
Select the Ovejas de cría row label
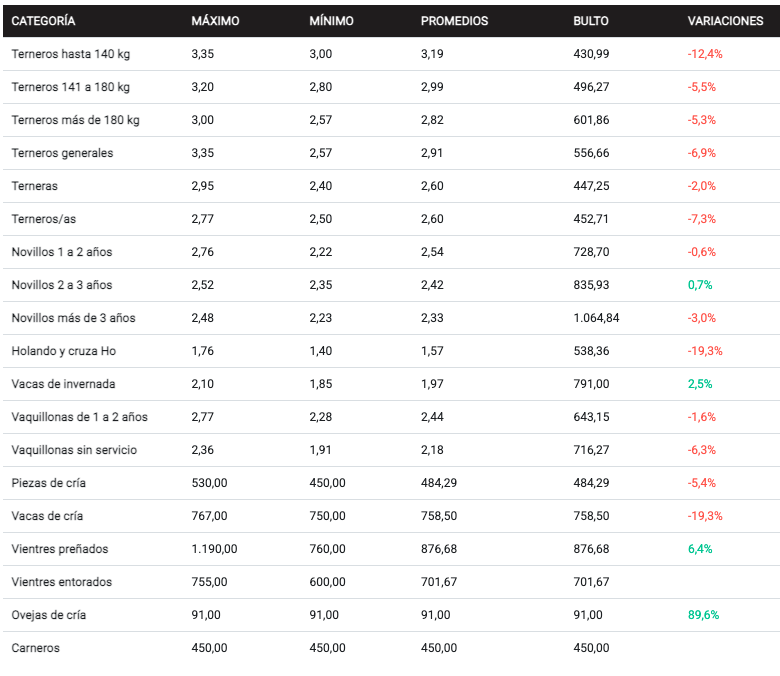coord(49,615)
